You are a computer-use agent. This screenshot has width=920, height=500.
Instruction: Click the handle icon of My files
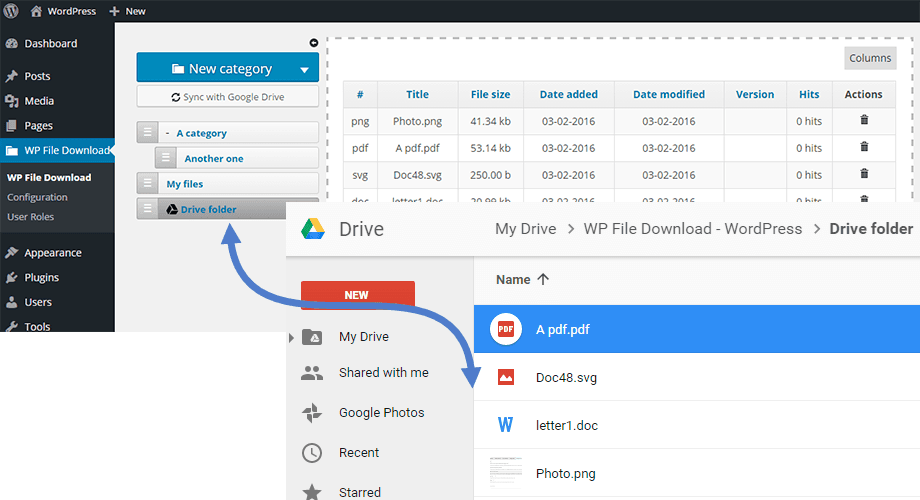click(147, 183)
